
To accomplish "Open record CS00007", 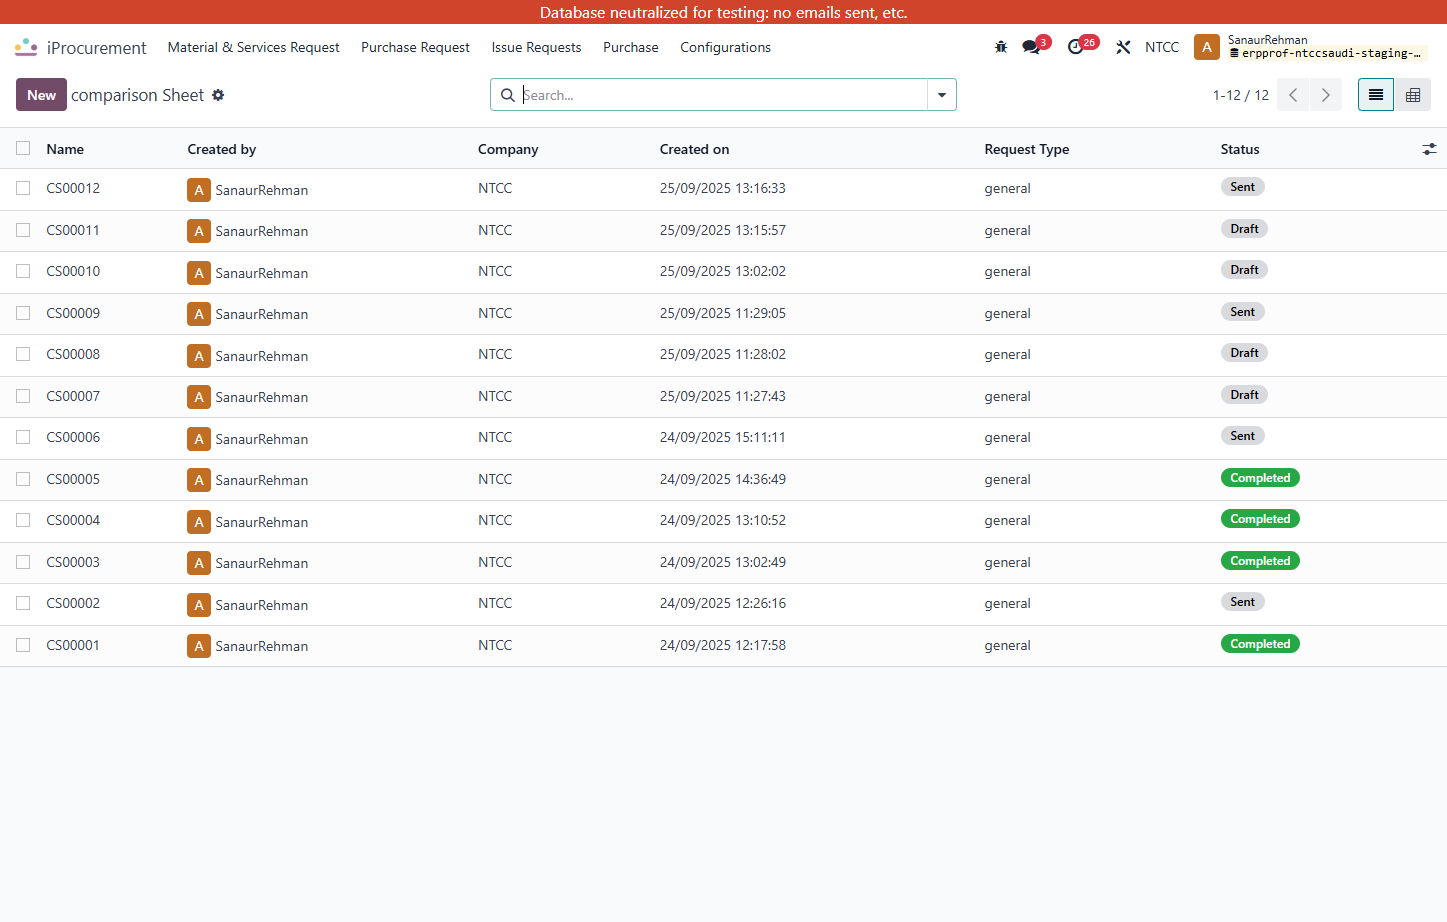I will point(73,396).
